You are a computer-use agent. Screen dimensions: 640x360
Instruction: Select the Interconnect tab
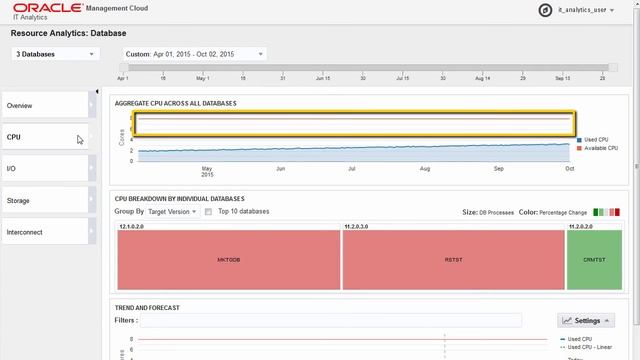(45, 232)
